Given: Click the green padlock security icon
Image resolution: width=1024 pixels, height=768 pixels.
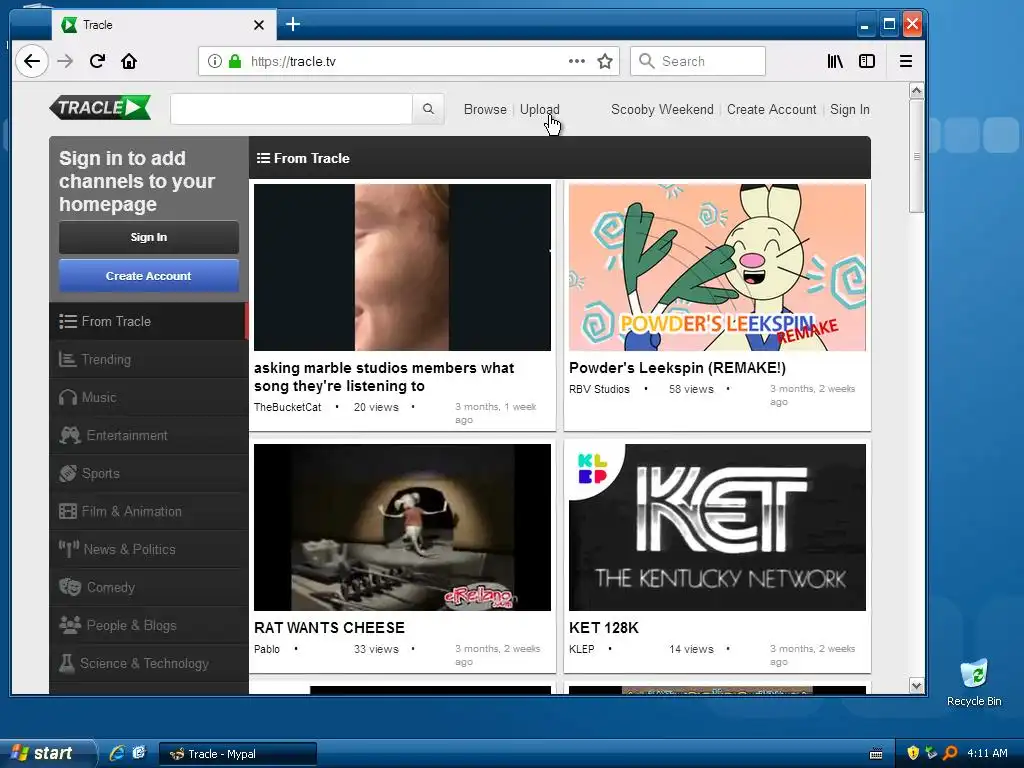Looking at the screenshot, I should coord(234,61).
